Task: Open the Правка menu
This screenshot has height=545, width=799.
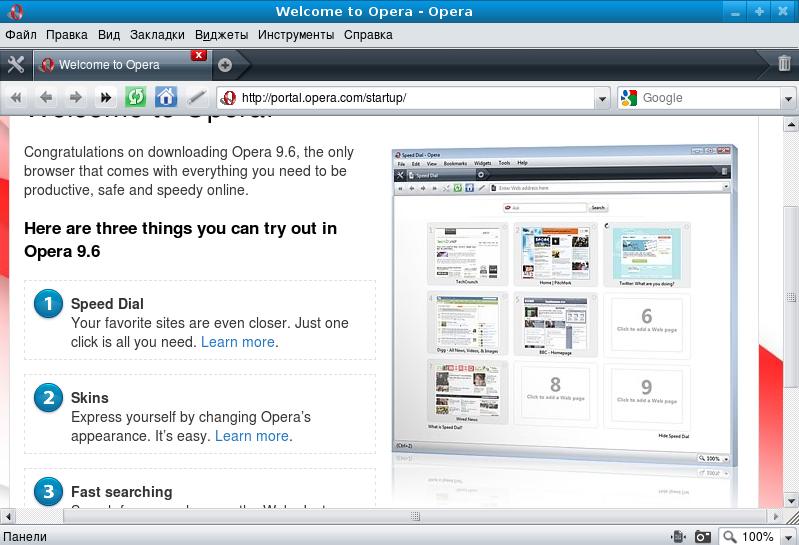Action: tap(67, 35)
